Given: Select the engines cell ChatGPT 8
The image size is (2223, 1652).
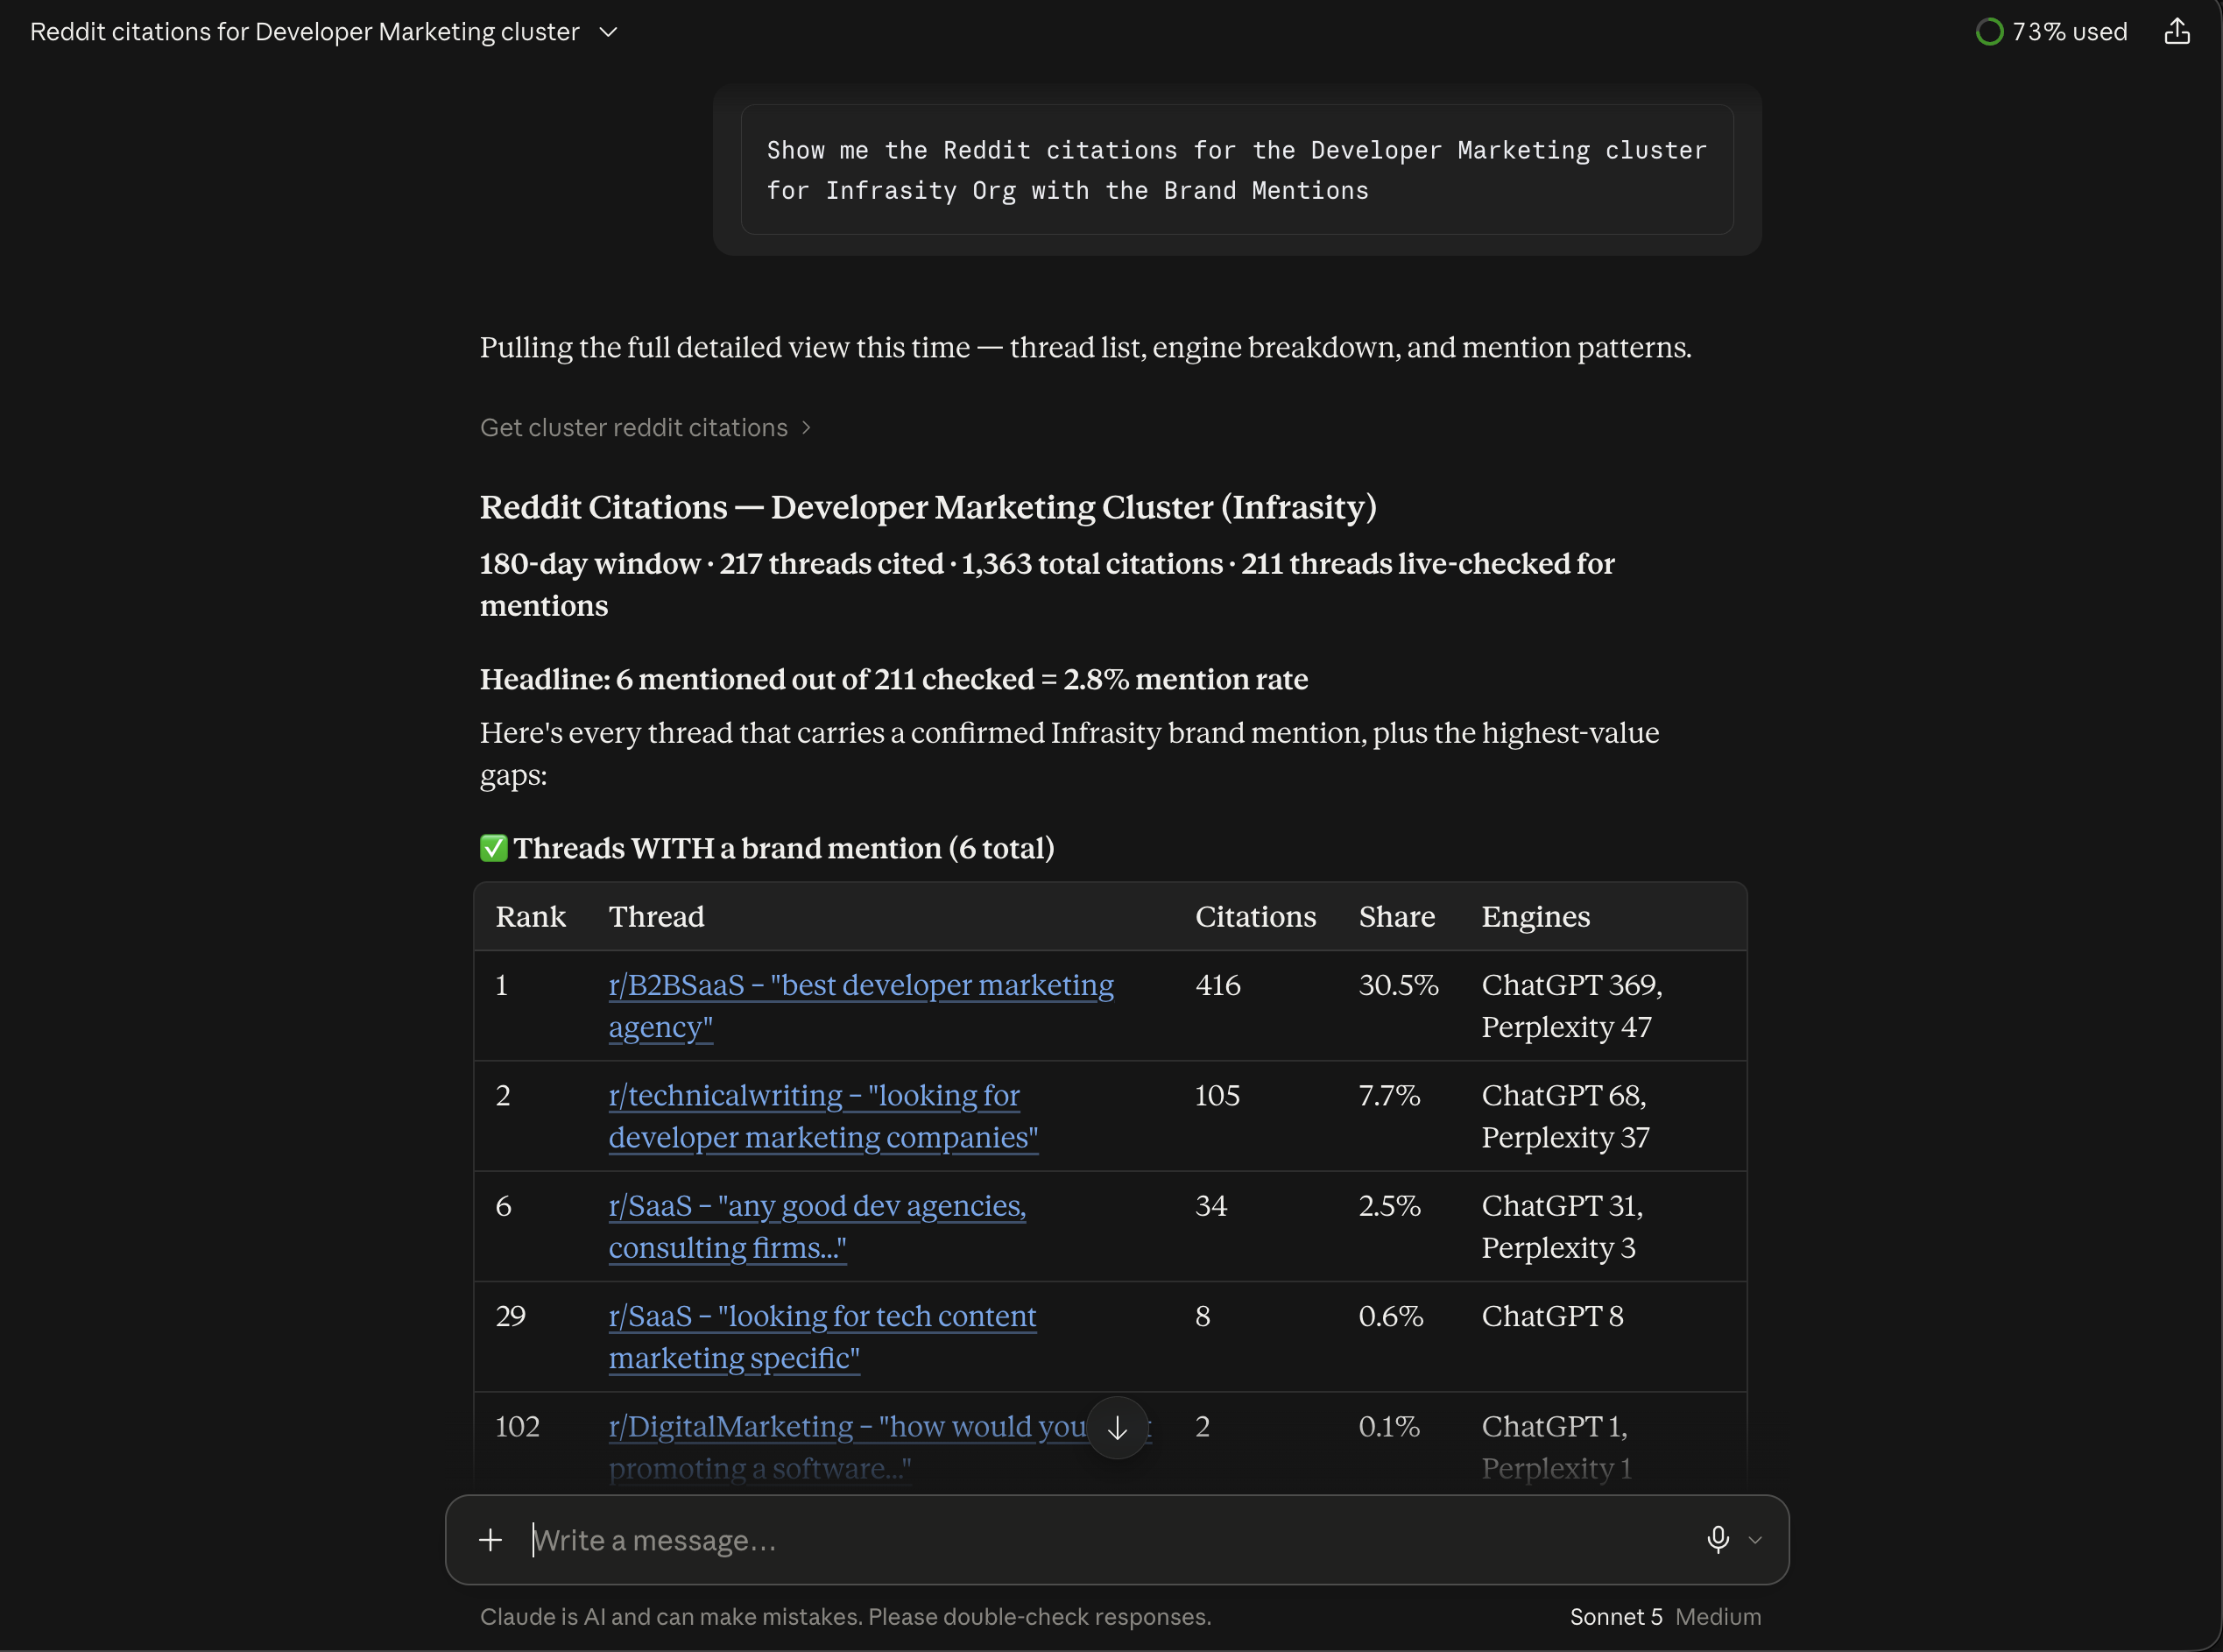Looking at the screenshot, I should click(1552, 1317).
